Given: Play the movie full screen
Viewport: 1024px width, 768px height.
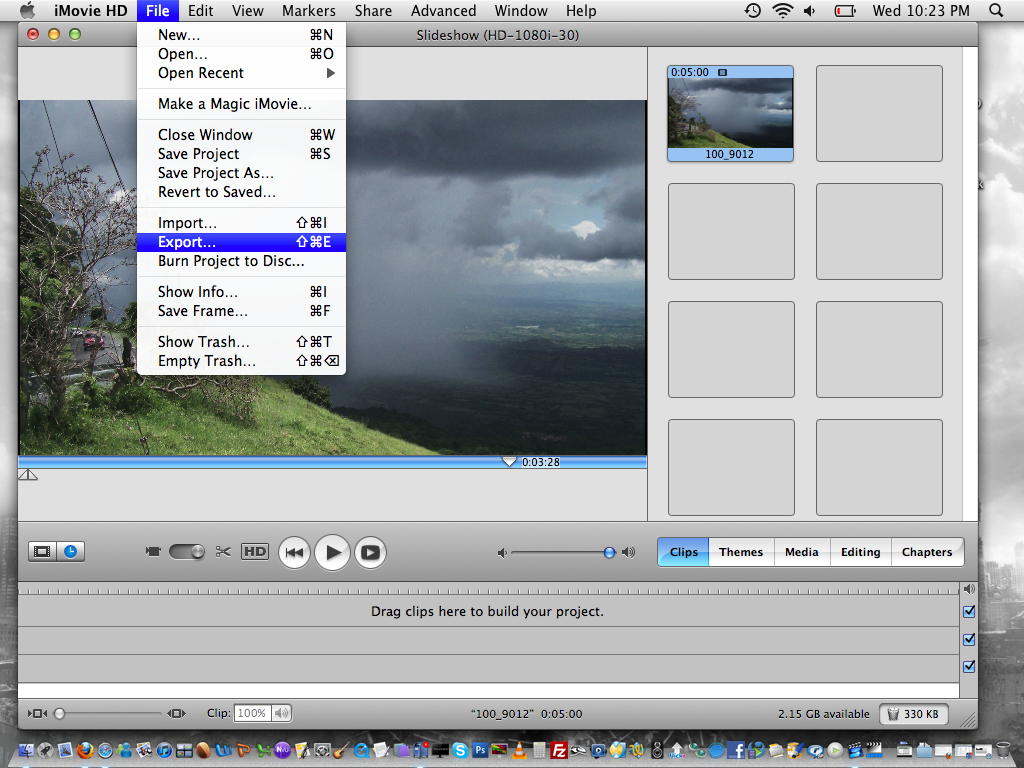Looking at the screenshot, I should (x=370, y=552).
